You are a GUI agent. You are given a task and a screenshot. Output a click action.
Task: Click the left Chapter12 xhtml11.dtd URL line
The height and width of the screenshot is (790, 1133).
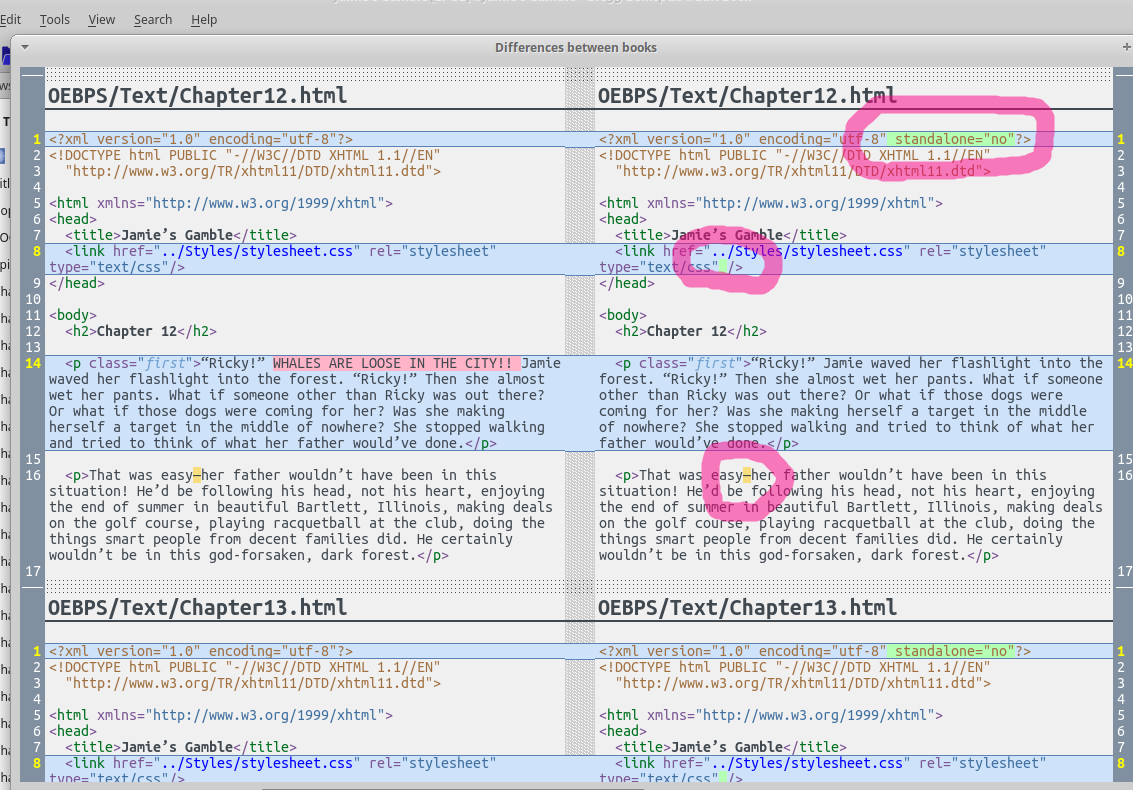[x=253, y=171]
